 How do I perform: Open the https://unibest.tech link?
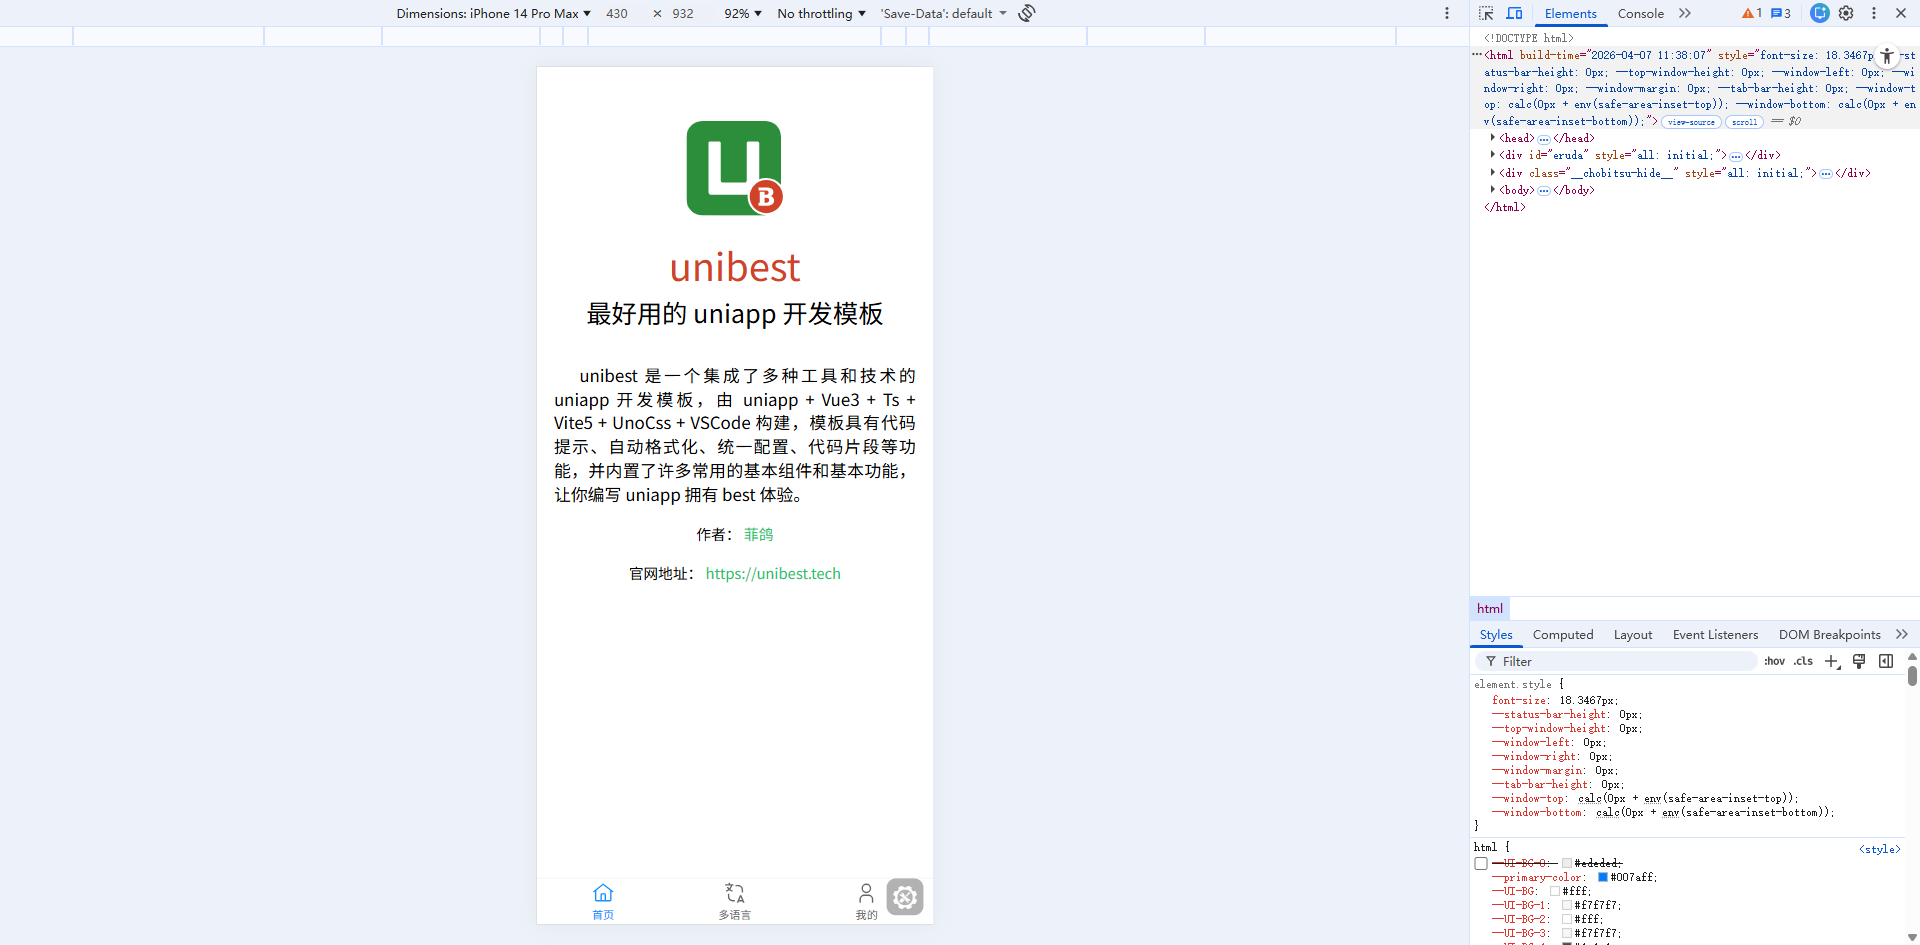[773, 573]
